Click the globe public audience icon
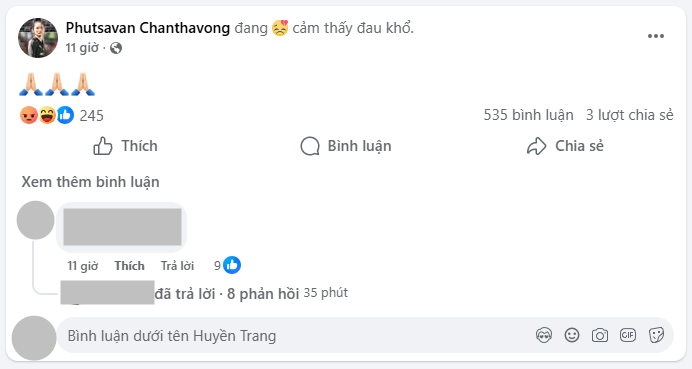 [x=116, y=48]
